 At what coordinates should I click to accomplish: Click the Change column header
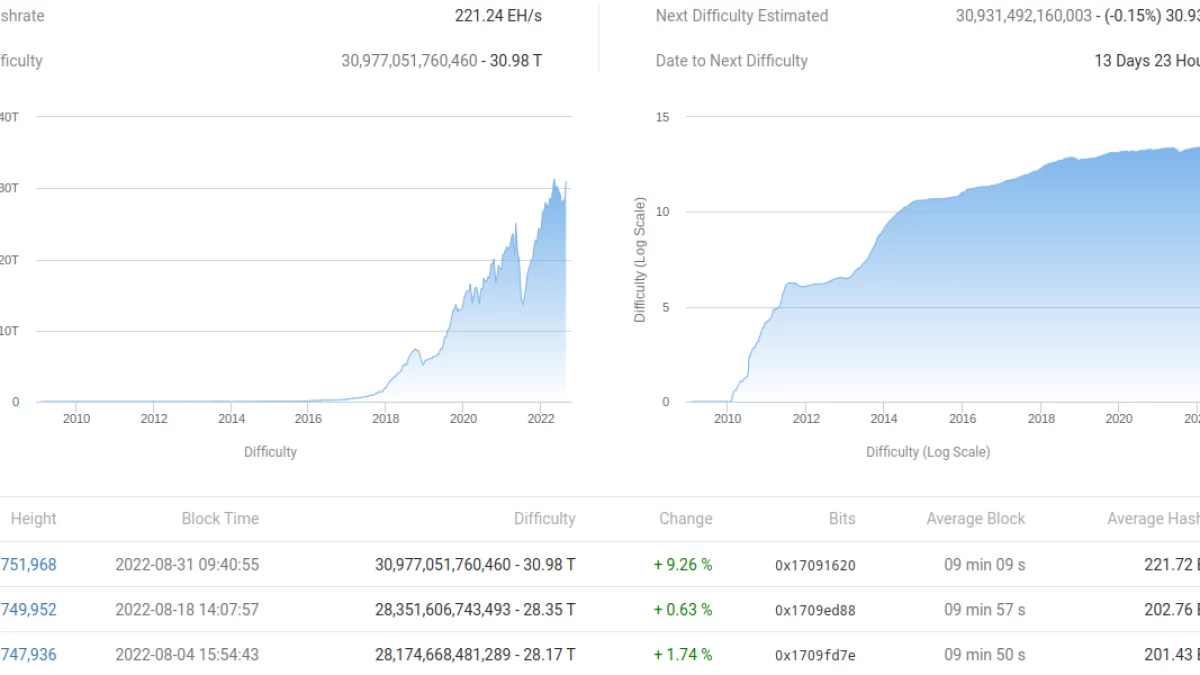point(685,519)
